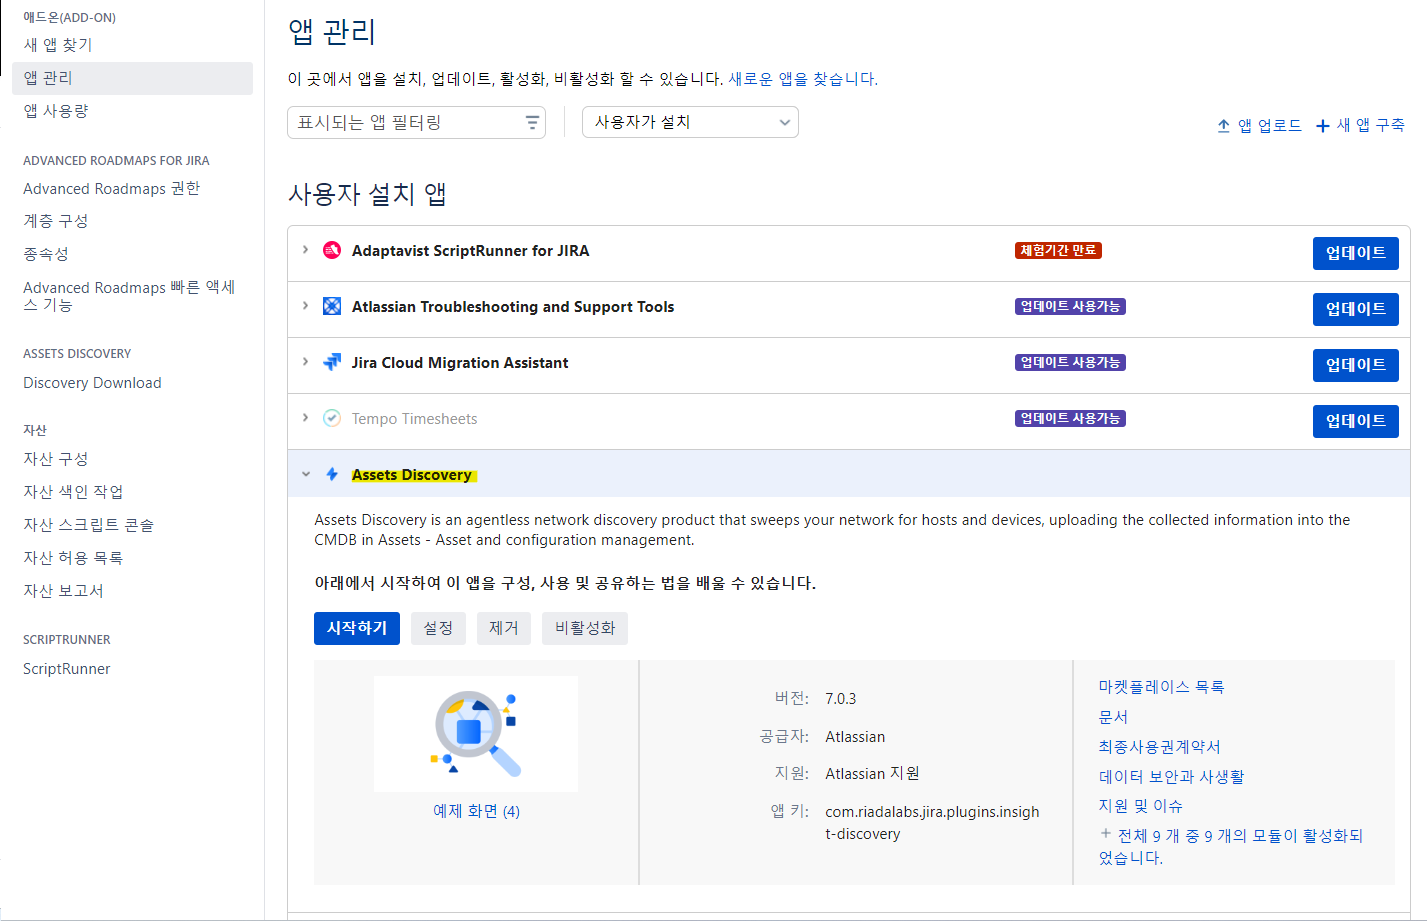
Task: Open the 최종사용권계약서 link
Action: [x=1159, y=747]
